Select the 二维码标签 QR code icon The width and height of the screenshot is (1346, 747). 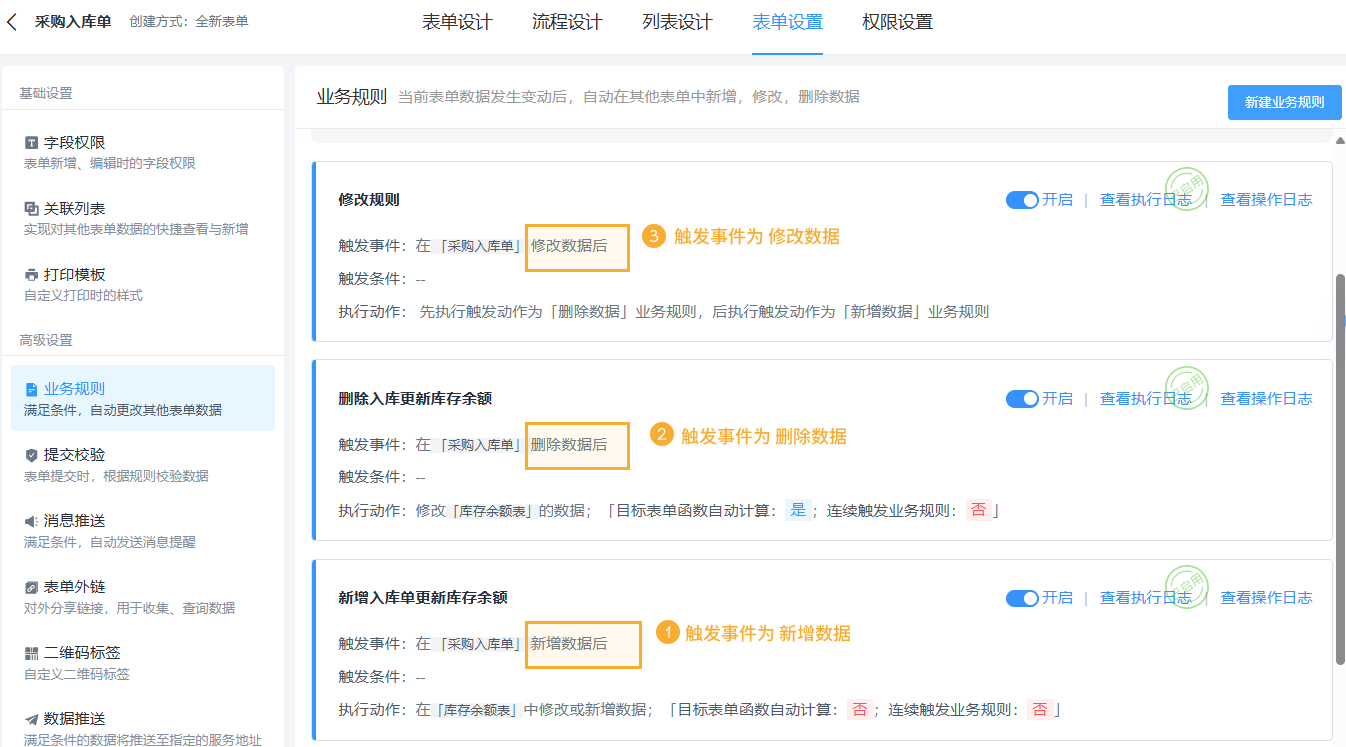click(32, 653)
